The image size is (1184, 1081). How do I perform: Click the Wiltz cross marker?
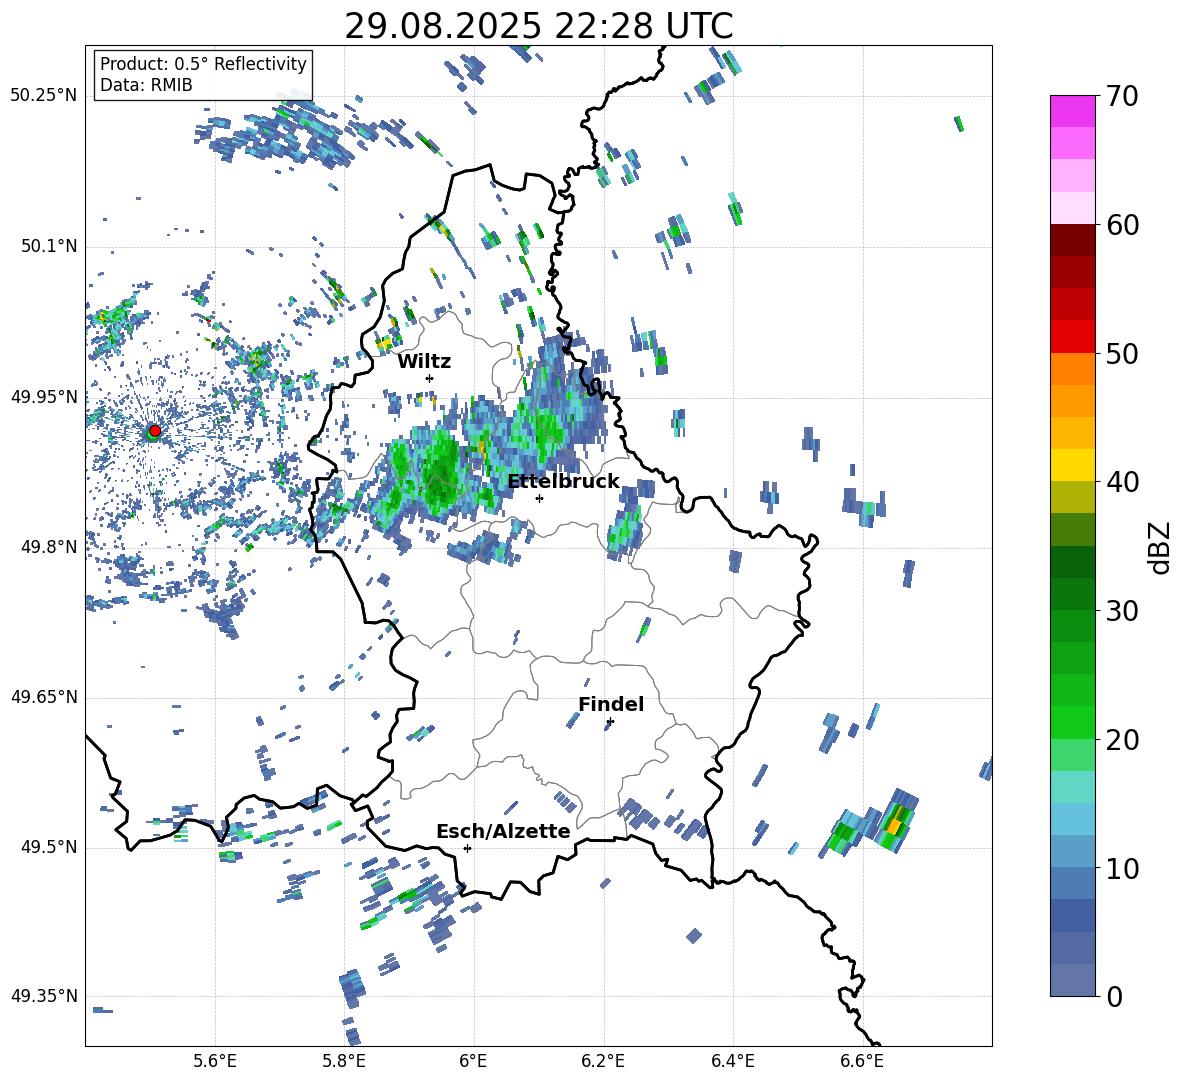(x=430, y=378)
